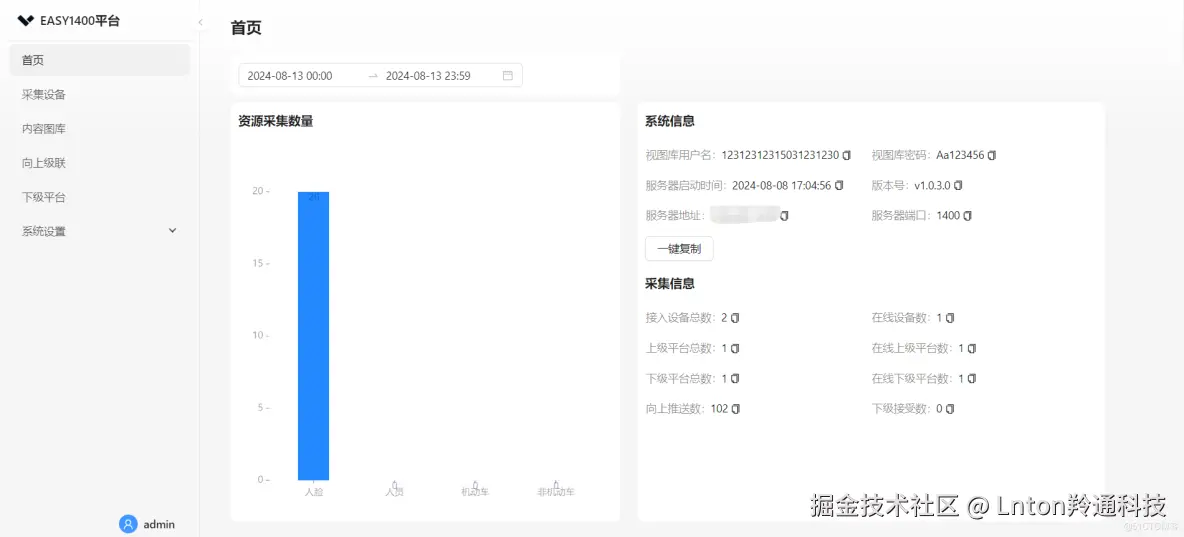Copy the 在线设备数 value
The image size is (1184, 537).
[950, 318]
